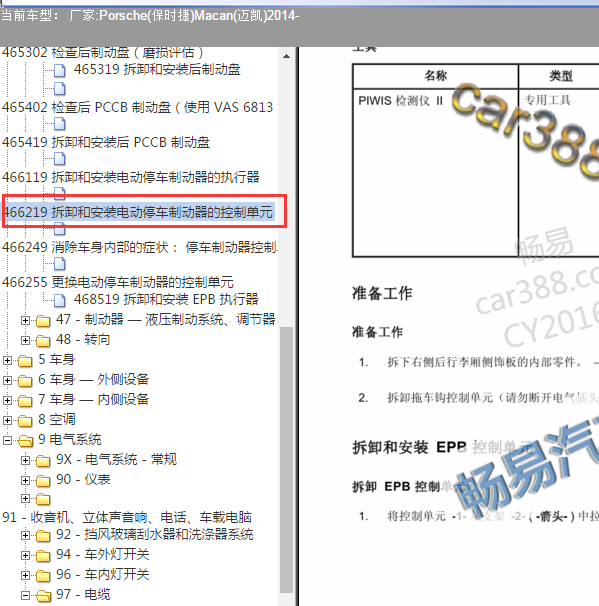Collapse the 9 电气系统 node
599x606 pixels.
coord(7,440)
